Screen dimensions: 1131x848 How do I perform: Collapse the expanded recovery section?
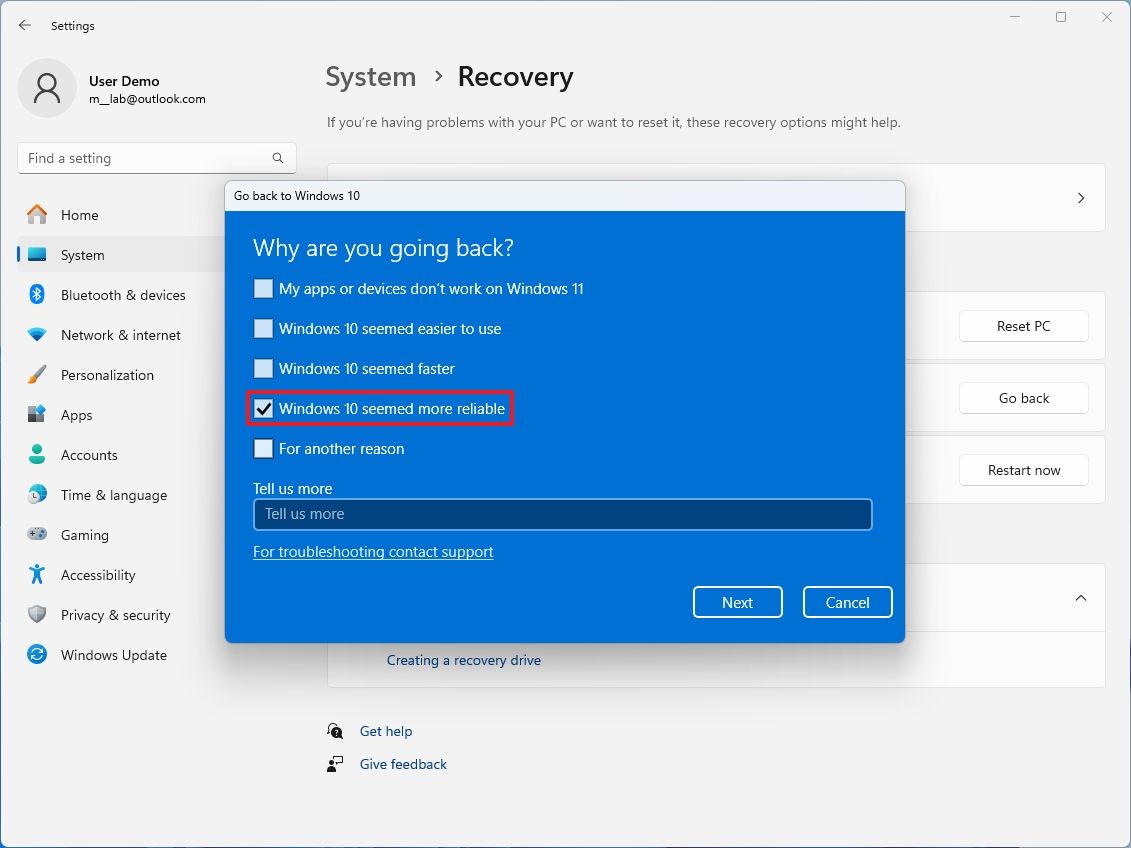click(1080, 597)
